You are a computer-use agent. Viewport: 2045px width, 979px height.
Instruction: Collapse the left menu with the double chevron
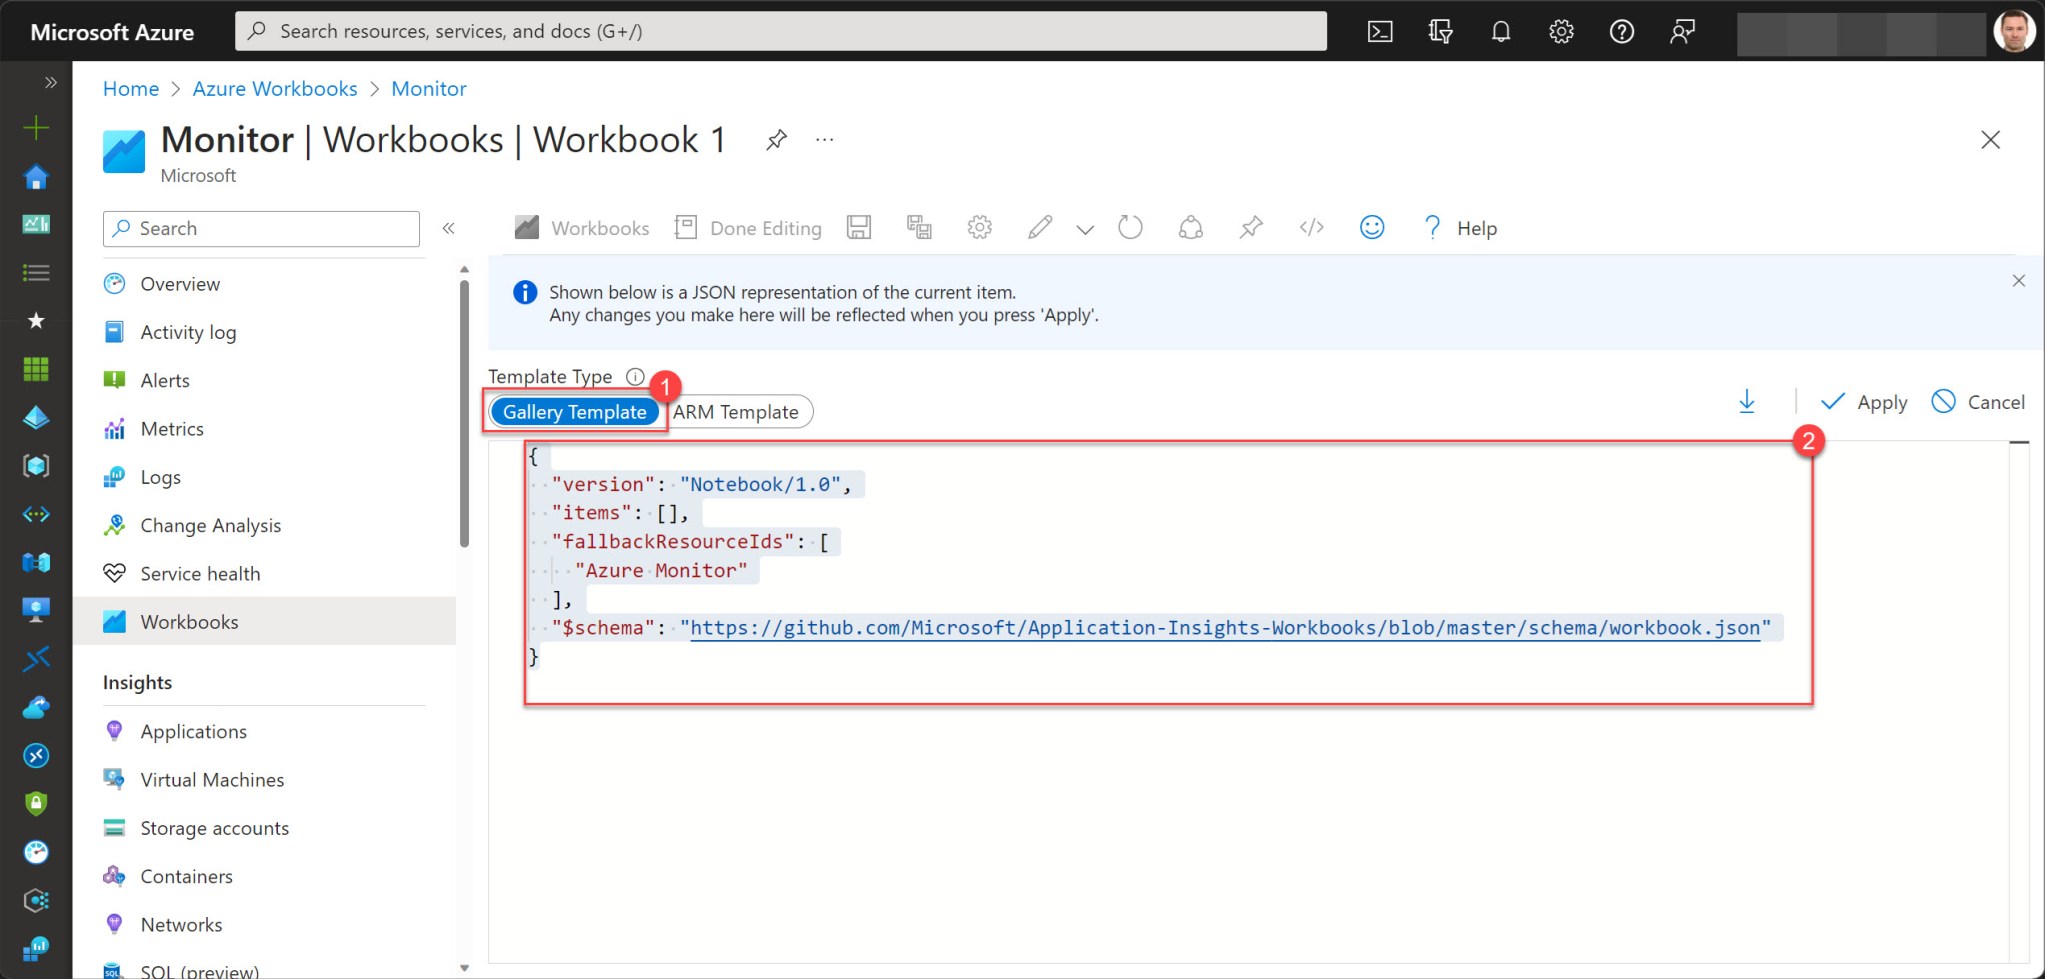pyautogui.click(x=449, y=228)
